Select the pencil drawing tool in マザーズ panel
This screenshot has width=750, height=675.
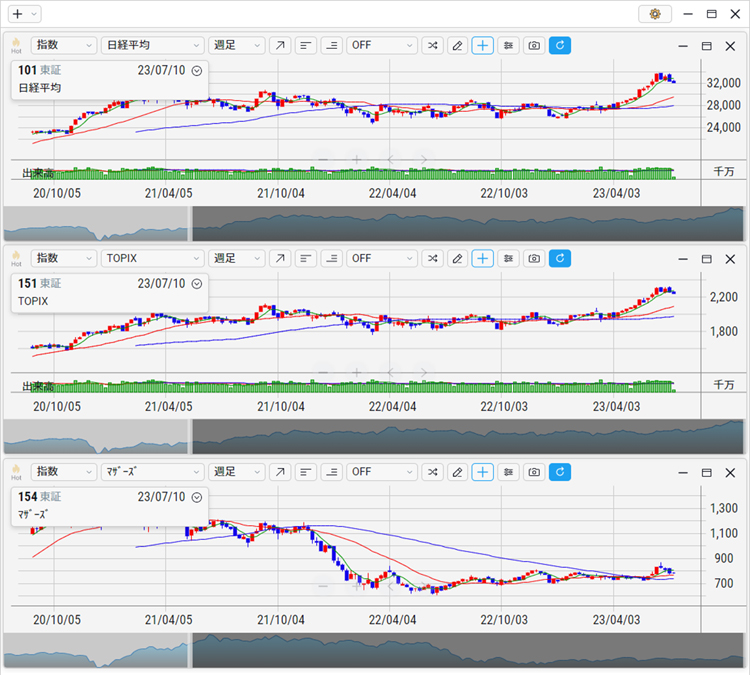(458, 472)
